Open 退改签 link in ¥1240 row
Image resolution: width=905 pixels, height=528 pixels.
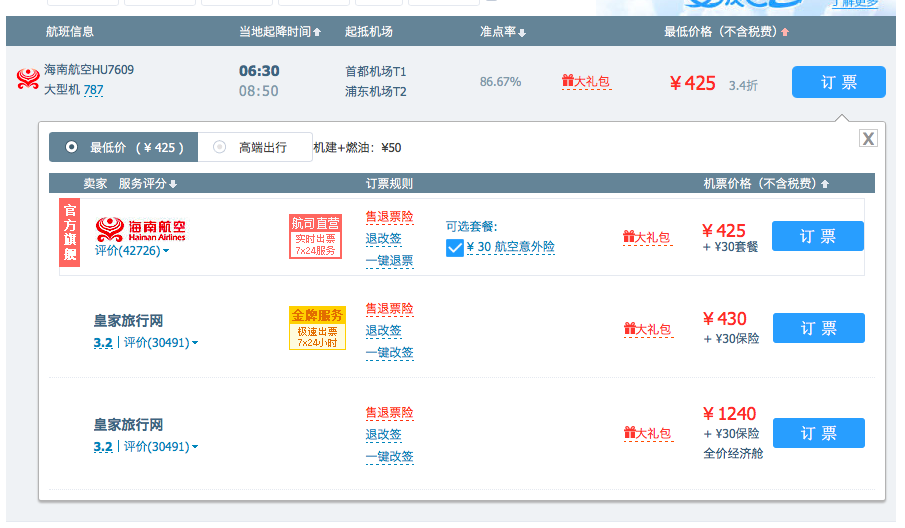[383, 435]
